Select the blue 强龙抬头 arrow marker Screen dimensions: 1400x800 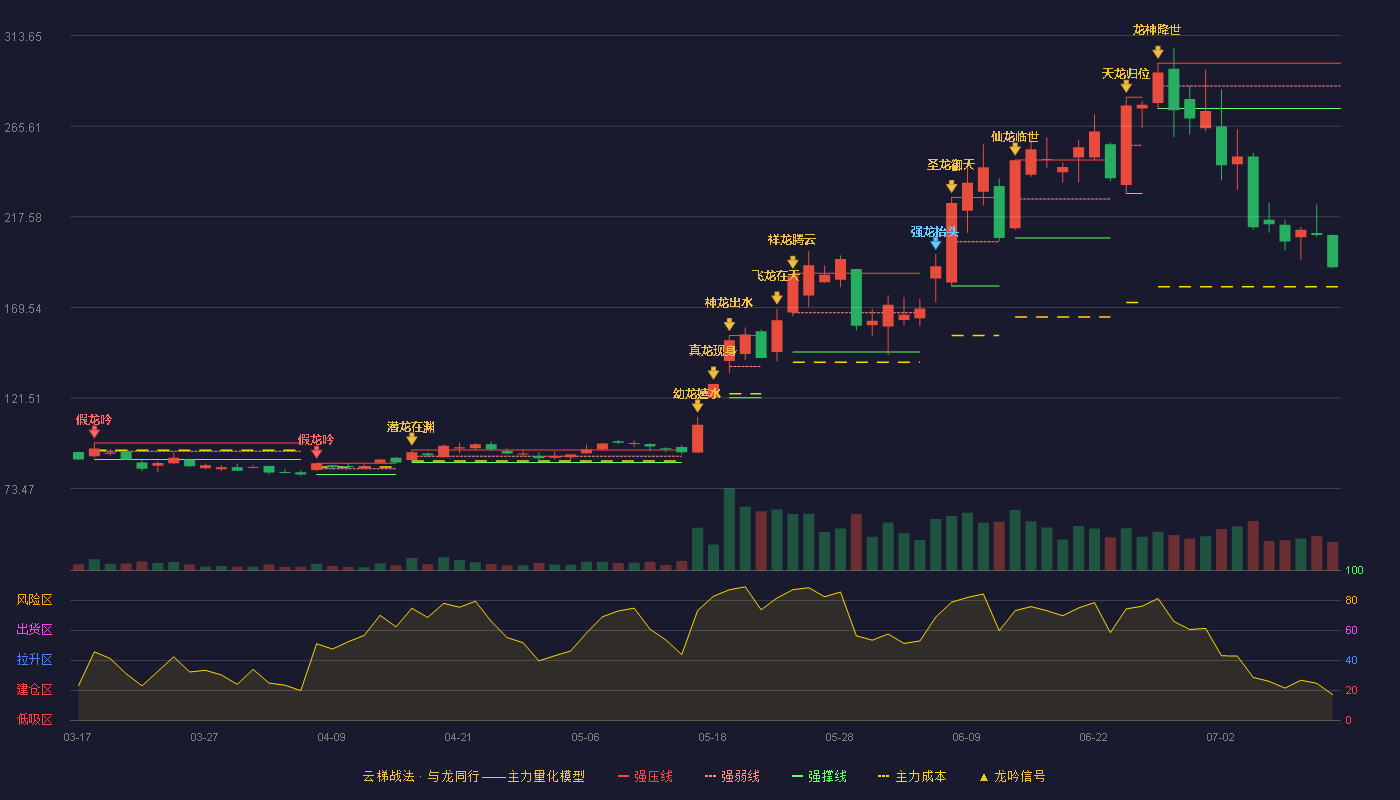pyautogui.click(x=936, y=243)
